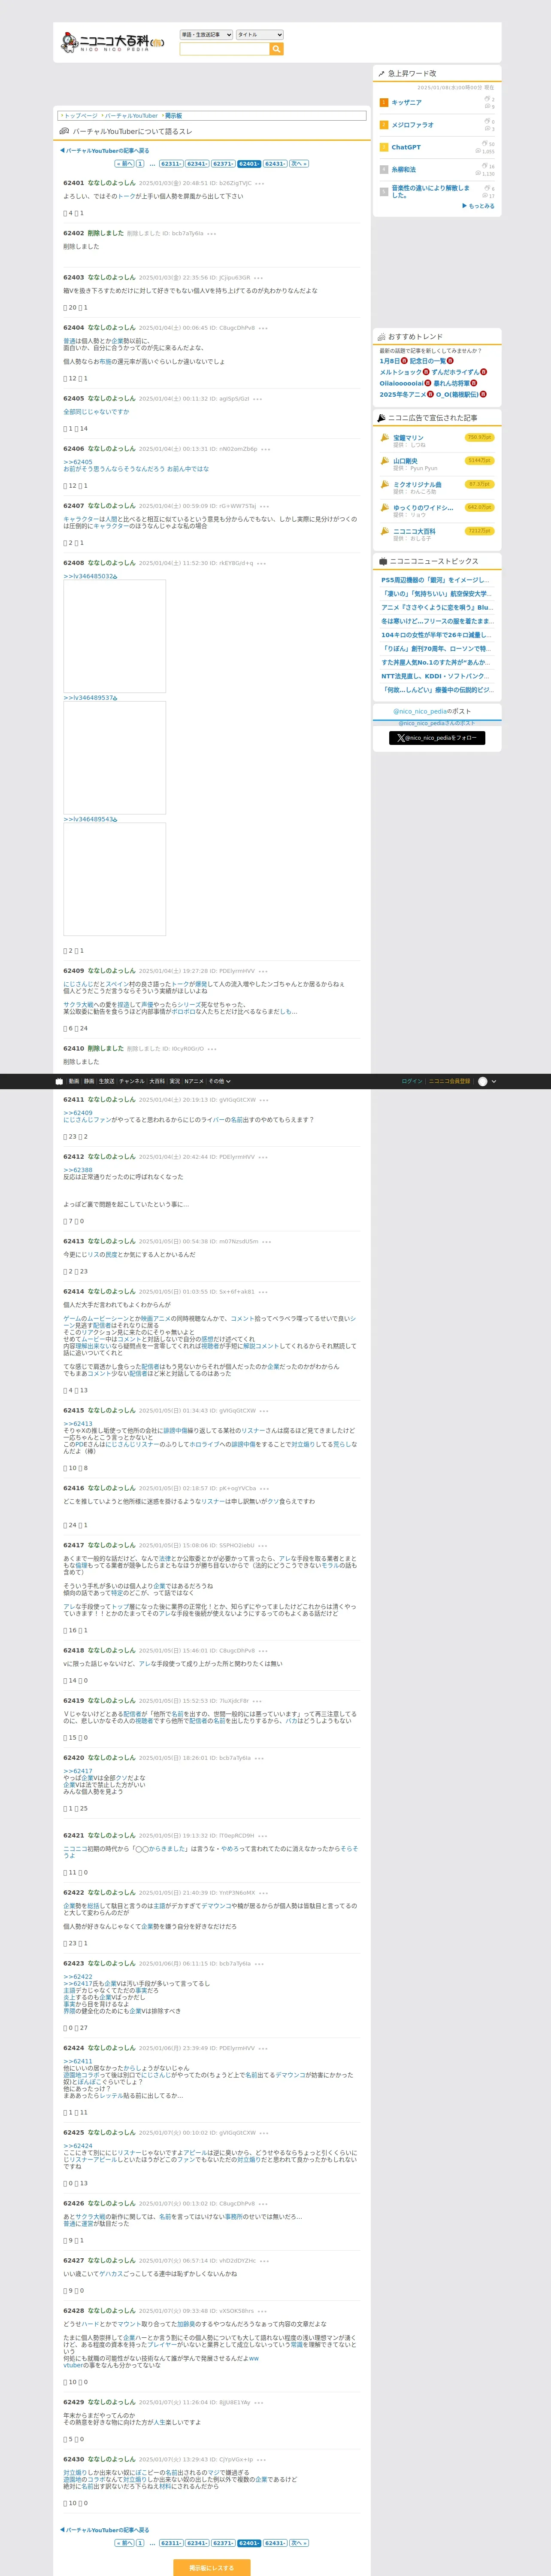
Task: Click ニコニコ会員登録 in the Niconico bar
Action: (x=450, y=1081)
